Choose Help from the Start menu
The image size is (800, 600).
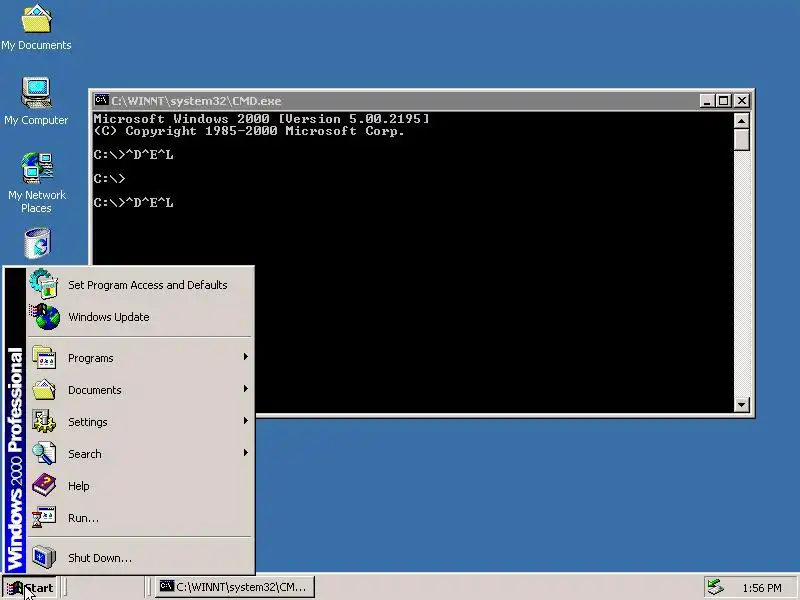click(x=140, y=486)
